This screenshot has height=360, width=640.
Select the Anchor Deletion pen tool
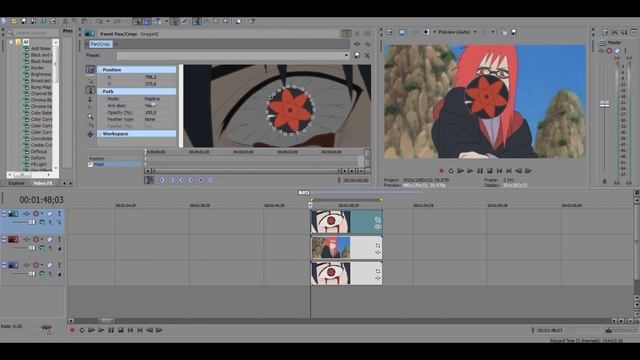[x=91, y=99]
